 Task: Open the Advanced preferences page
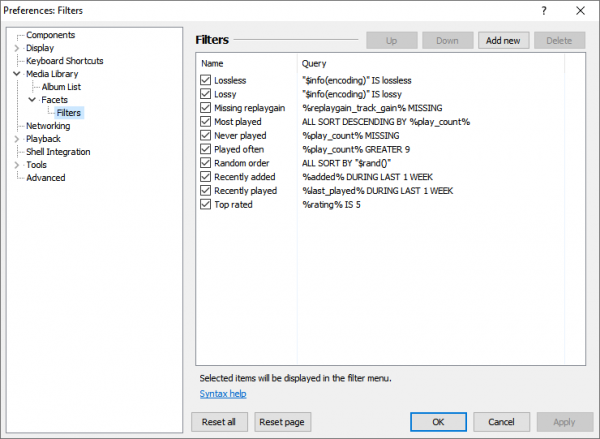46,178
